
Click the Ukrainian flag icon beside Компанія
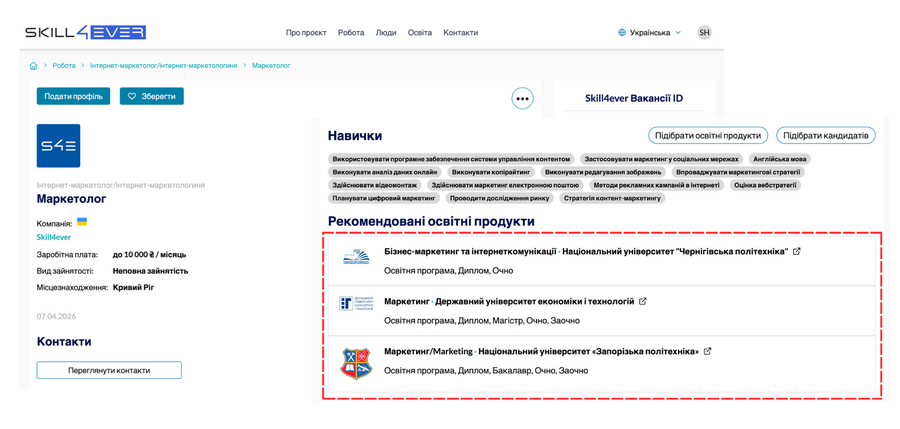(x=82, y=221)
